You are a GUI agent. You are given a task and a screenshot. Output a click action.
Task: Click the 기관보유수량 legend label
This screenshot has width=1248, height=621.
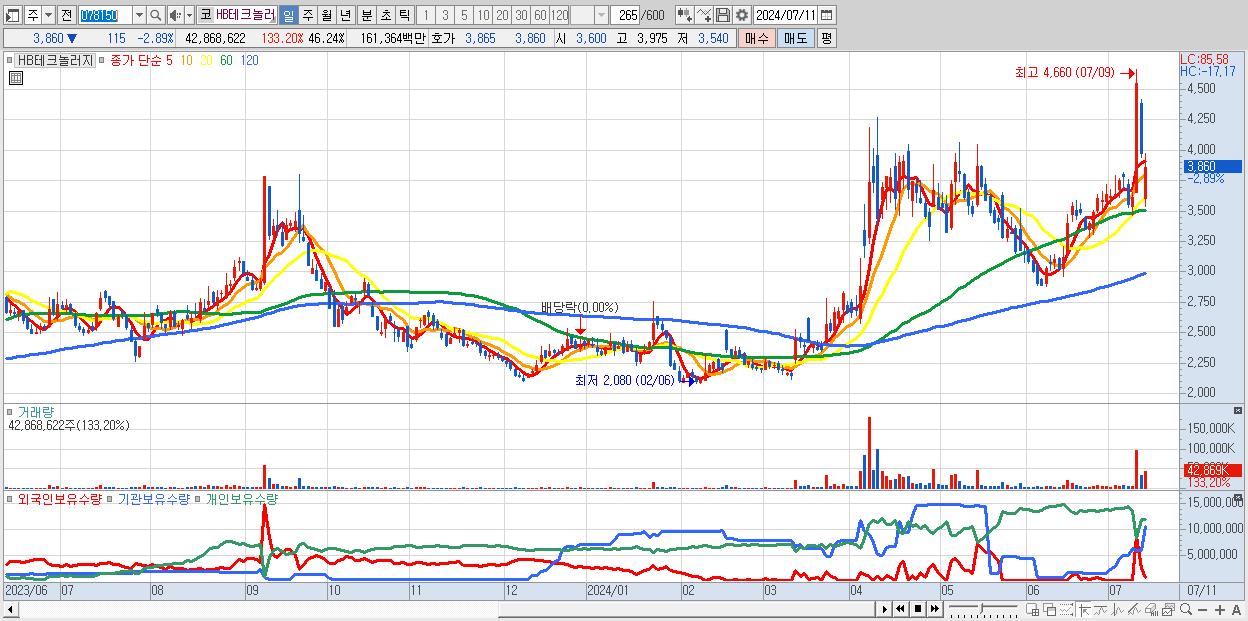tap(153, 498)
